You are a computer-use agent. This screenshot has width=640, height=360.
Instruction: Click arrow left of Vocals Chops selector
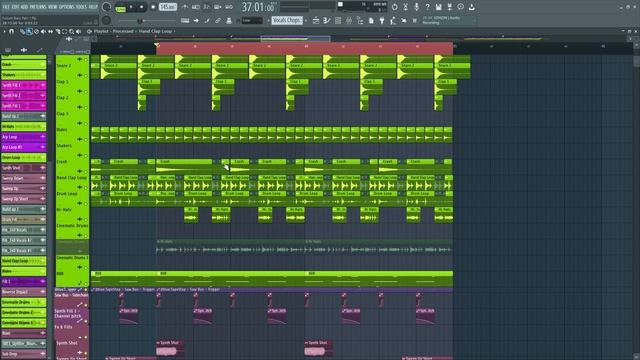pos(269,20)
